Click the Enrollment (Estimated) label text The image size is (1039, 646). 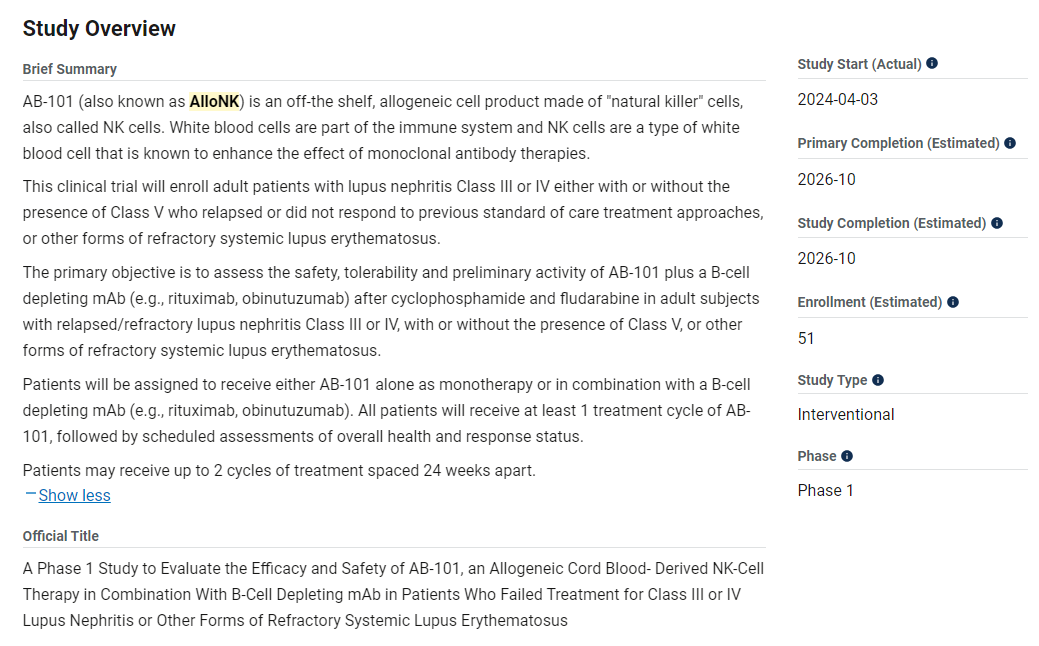[869, 302]
